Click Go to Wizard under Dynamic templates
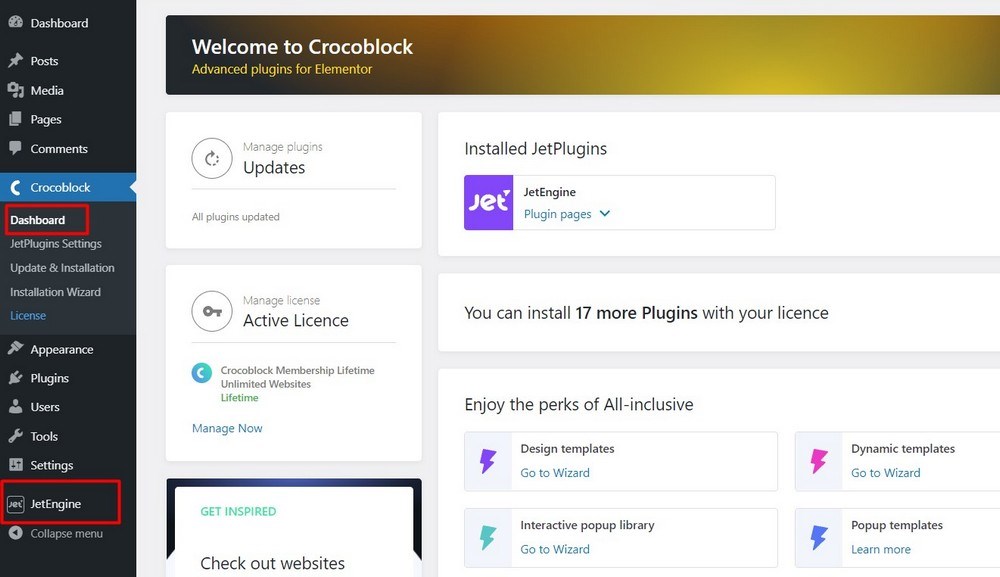This screenshot has height=577, width=1000. pyautogui.click(x=886, y=473)
